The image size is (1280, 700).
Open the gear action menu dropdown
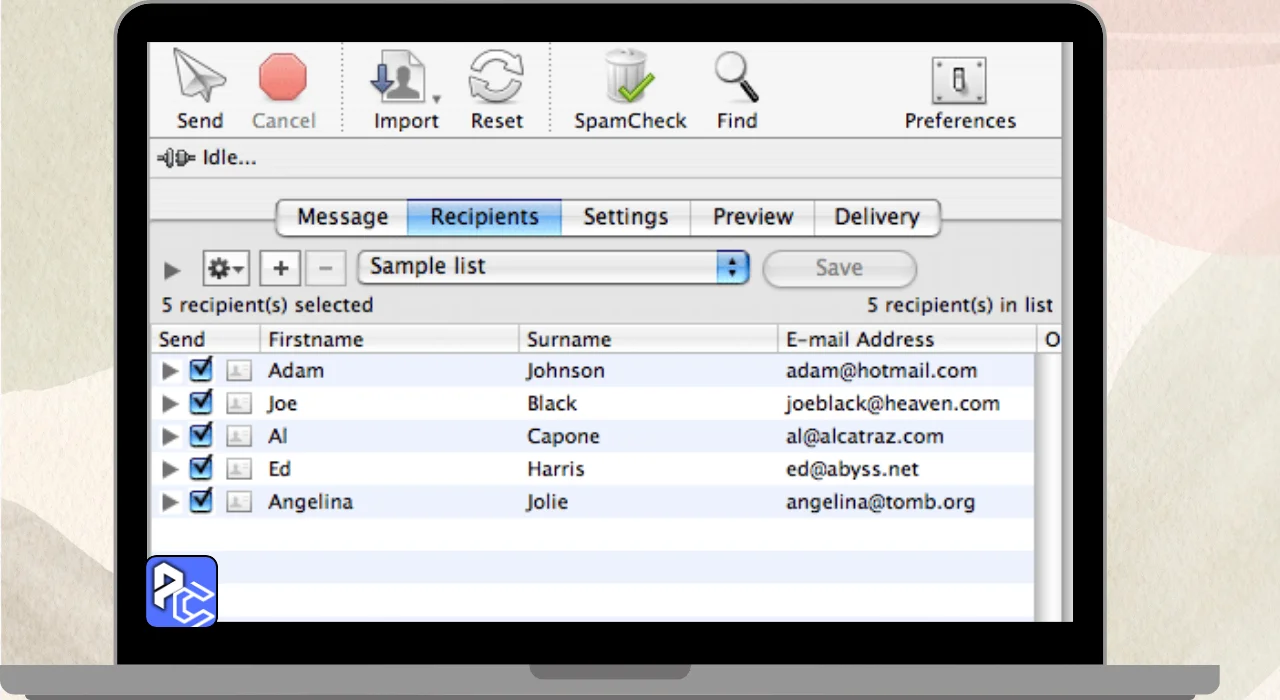(x=226, y=268)
